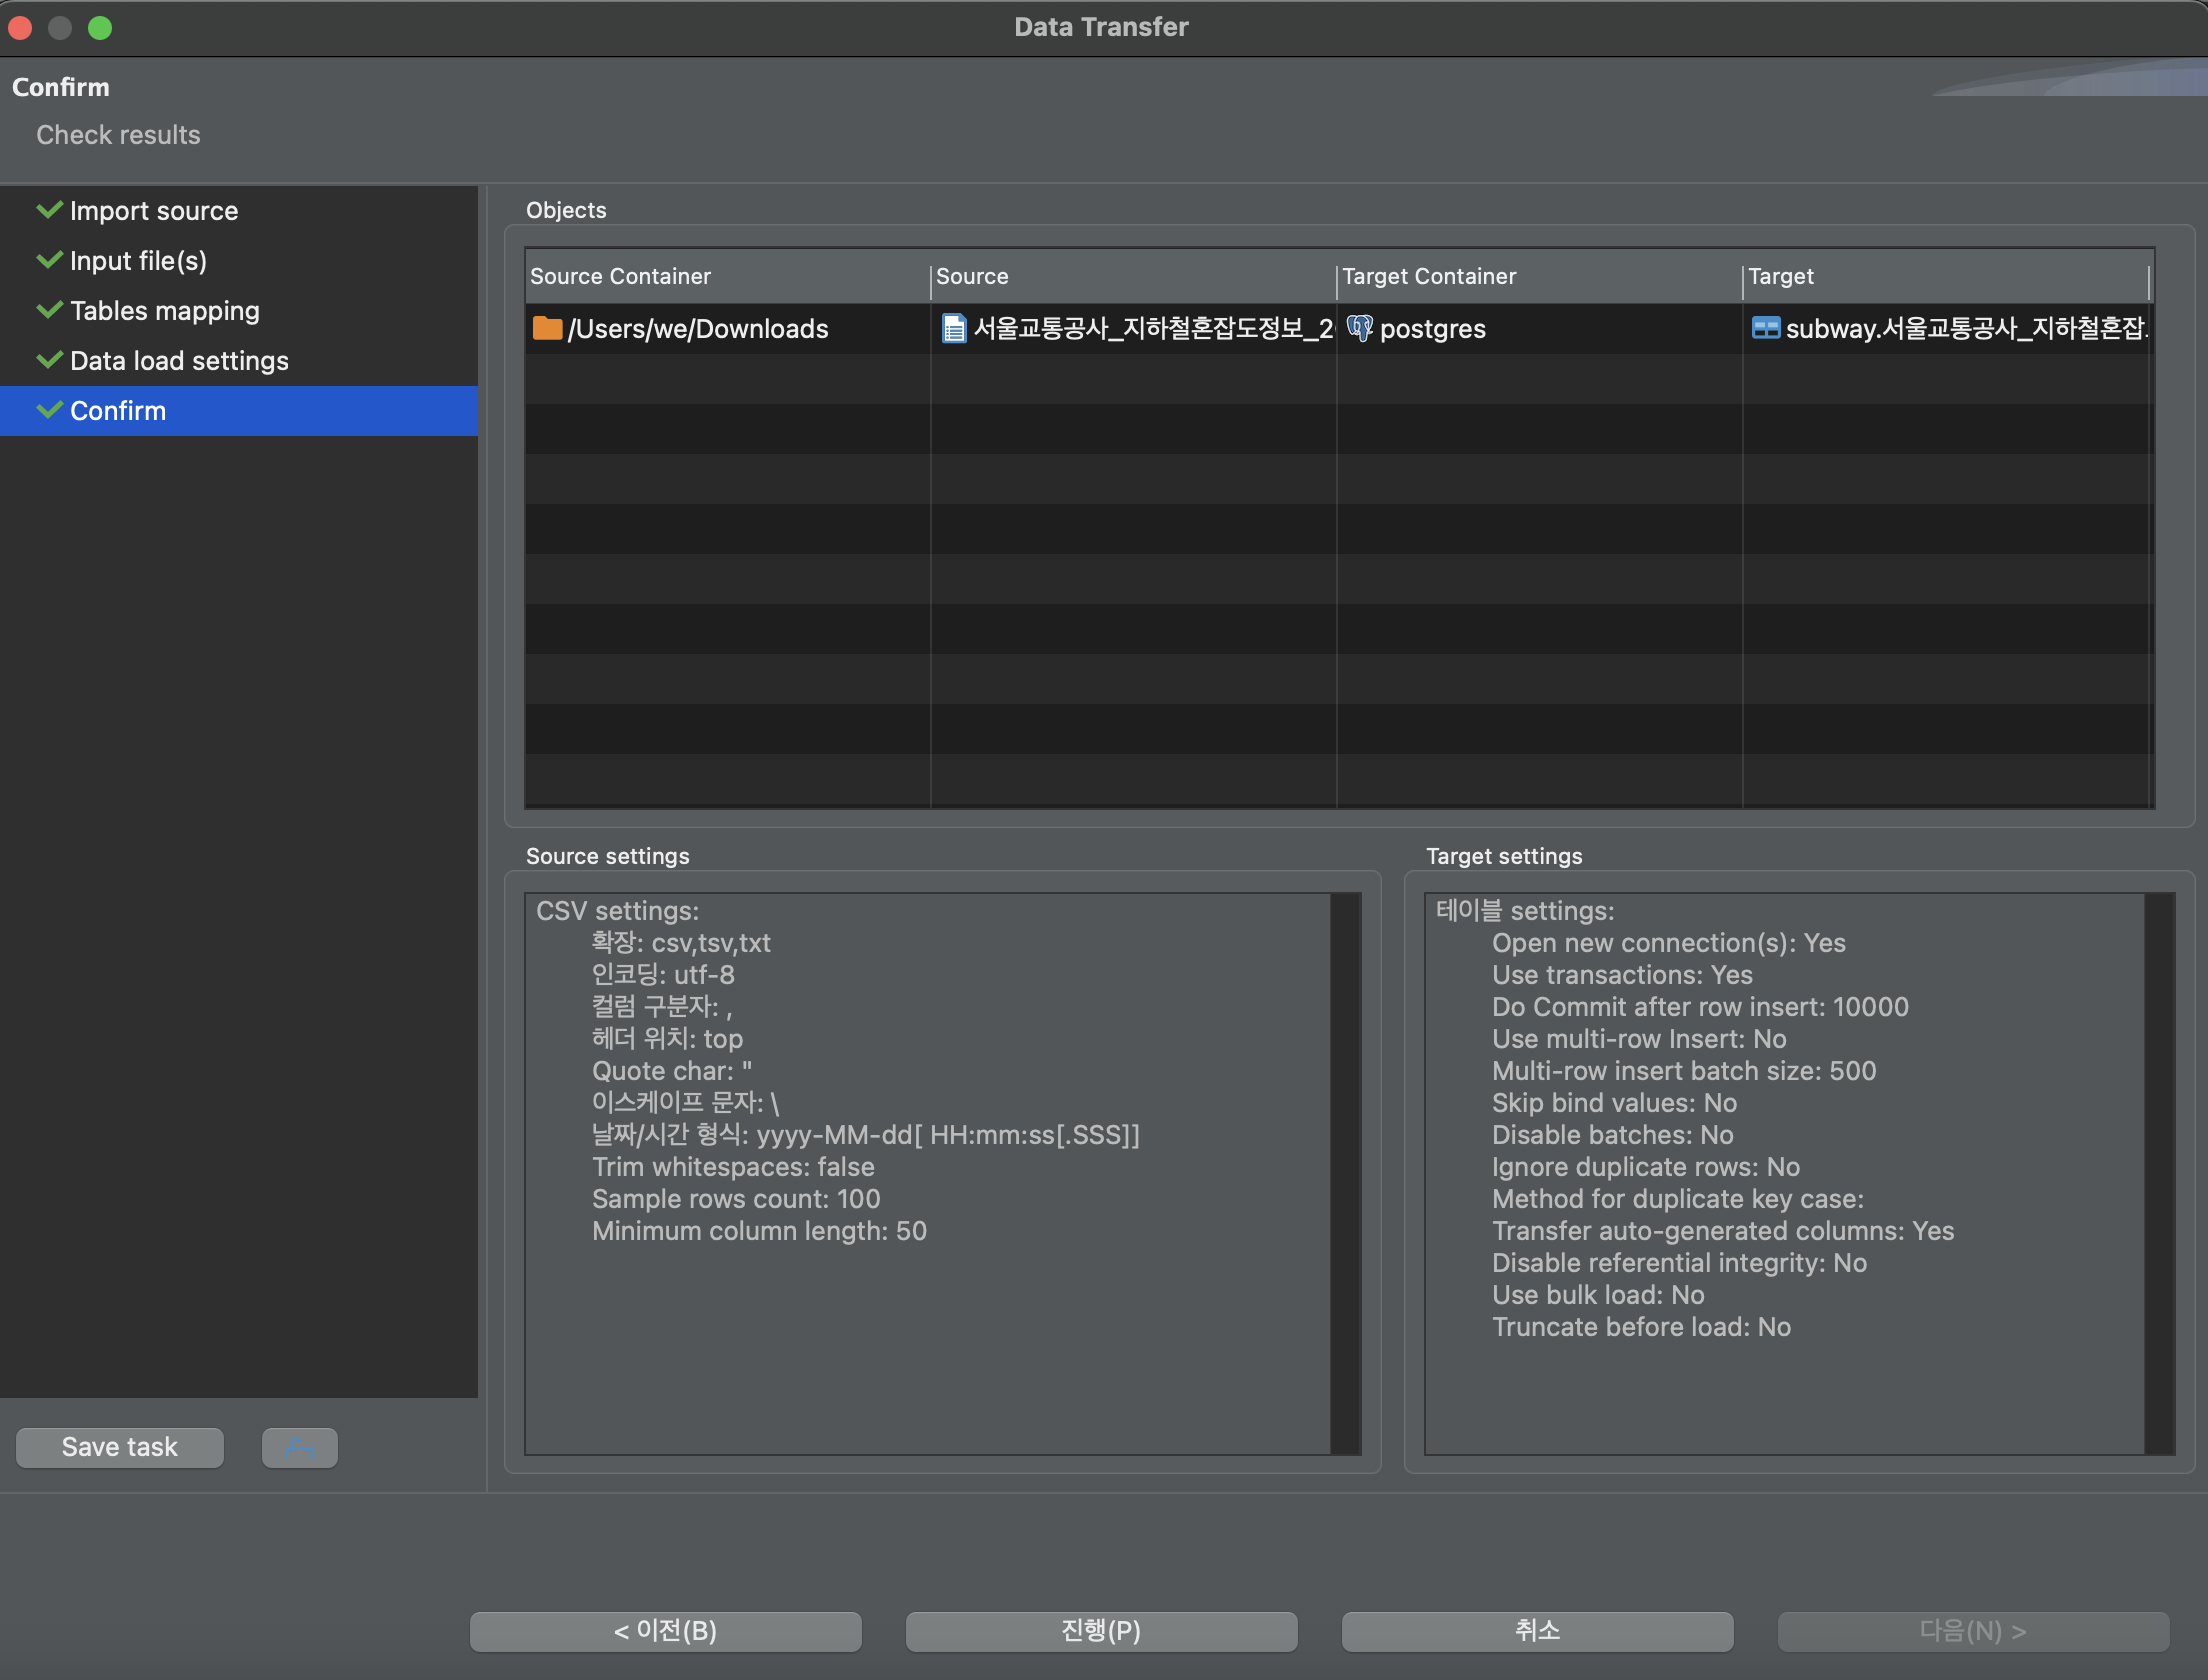Click the green zoom window button

[x=100, y=27]
